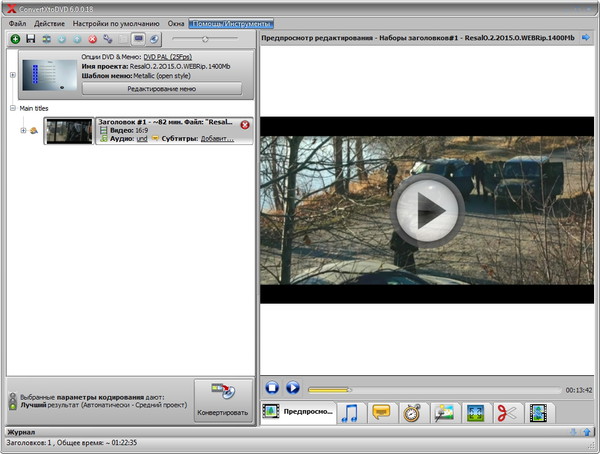Screen dimensions: 600x454
Task: Click the Редактирование меню button
Action: (x=161, y=88)
